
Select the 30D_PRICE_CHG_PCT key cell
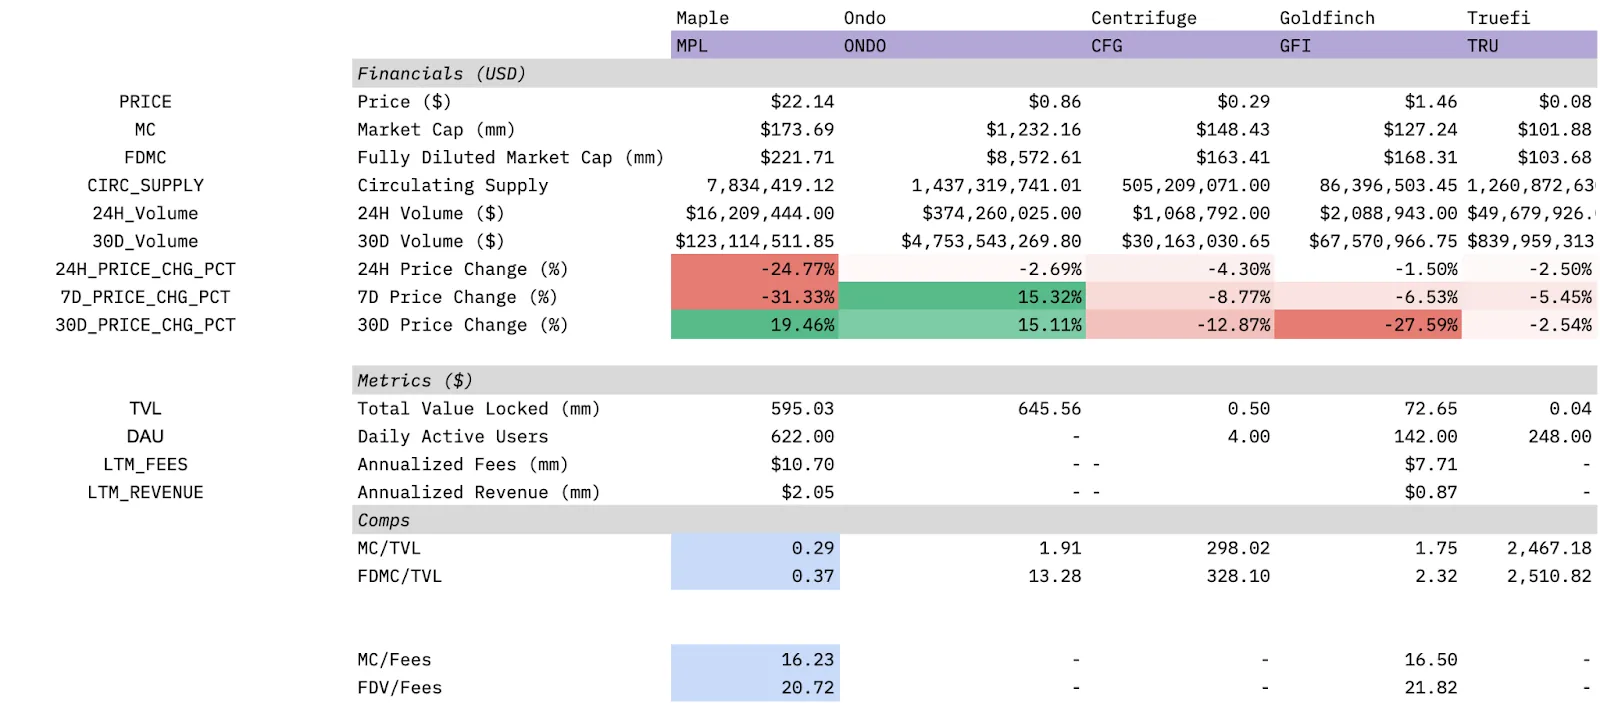(145, 326)
